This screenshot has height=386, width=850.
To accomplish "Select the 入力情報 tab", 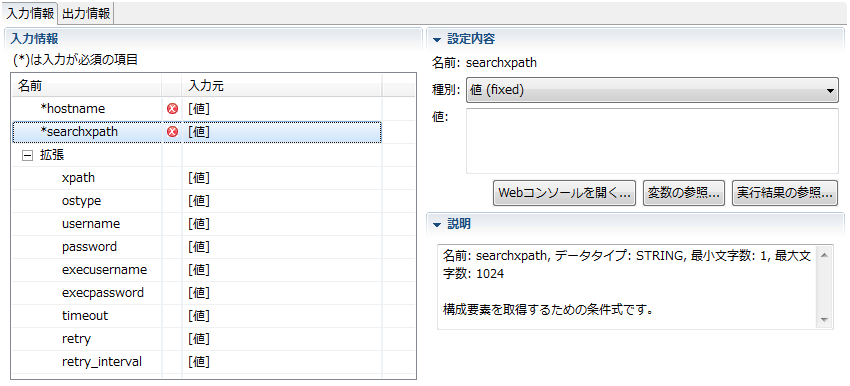I will [x=30, y=14].
